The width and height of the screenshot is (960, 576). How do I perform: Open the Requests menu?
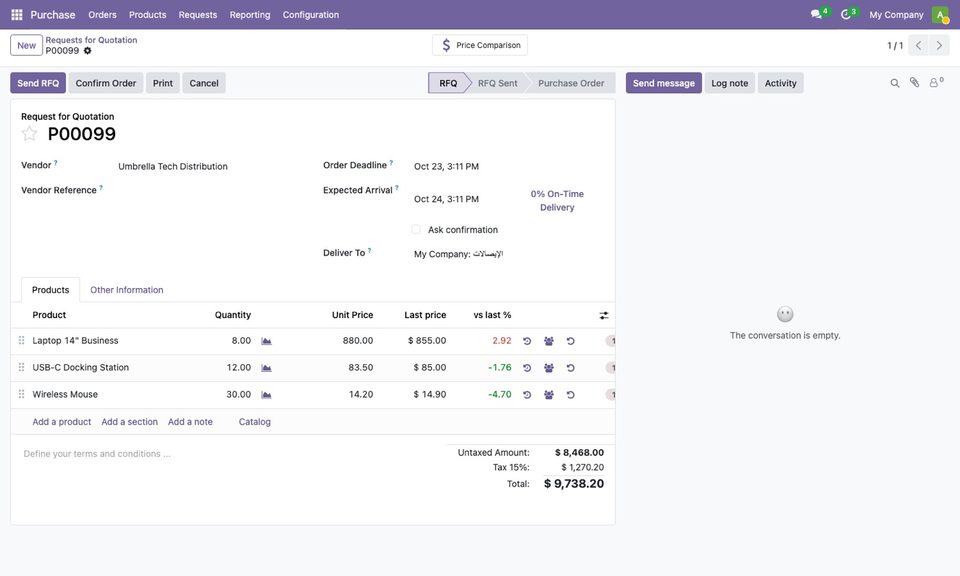[x=198, y=15]
